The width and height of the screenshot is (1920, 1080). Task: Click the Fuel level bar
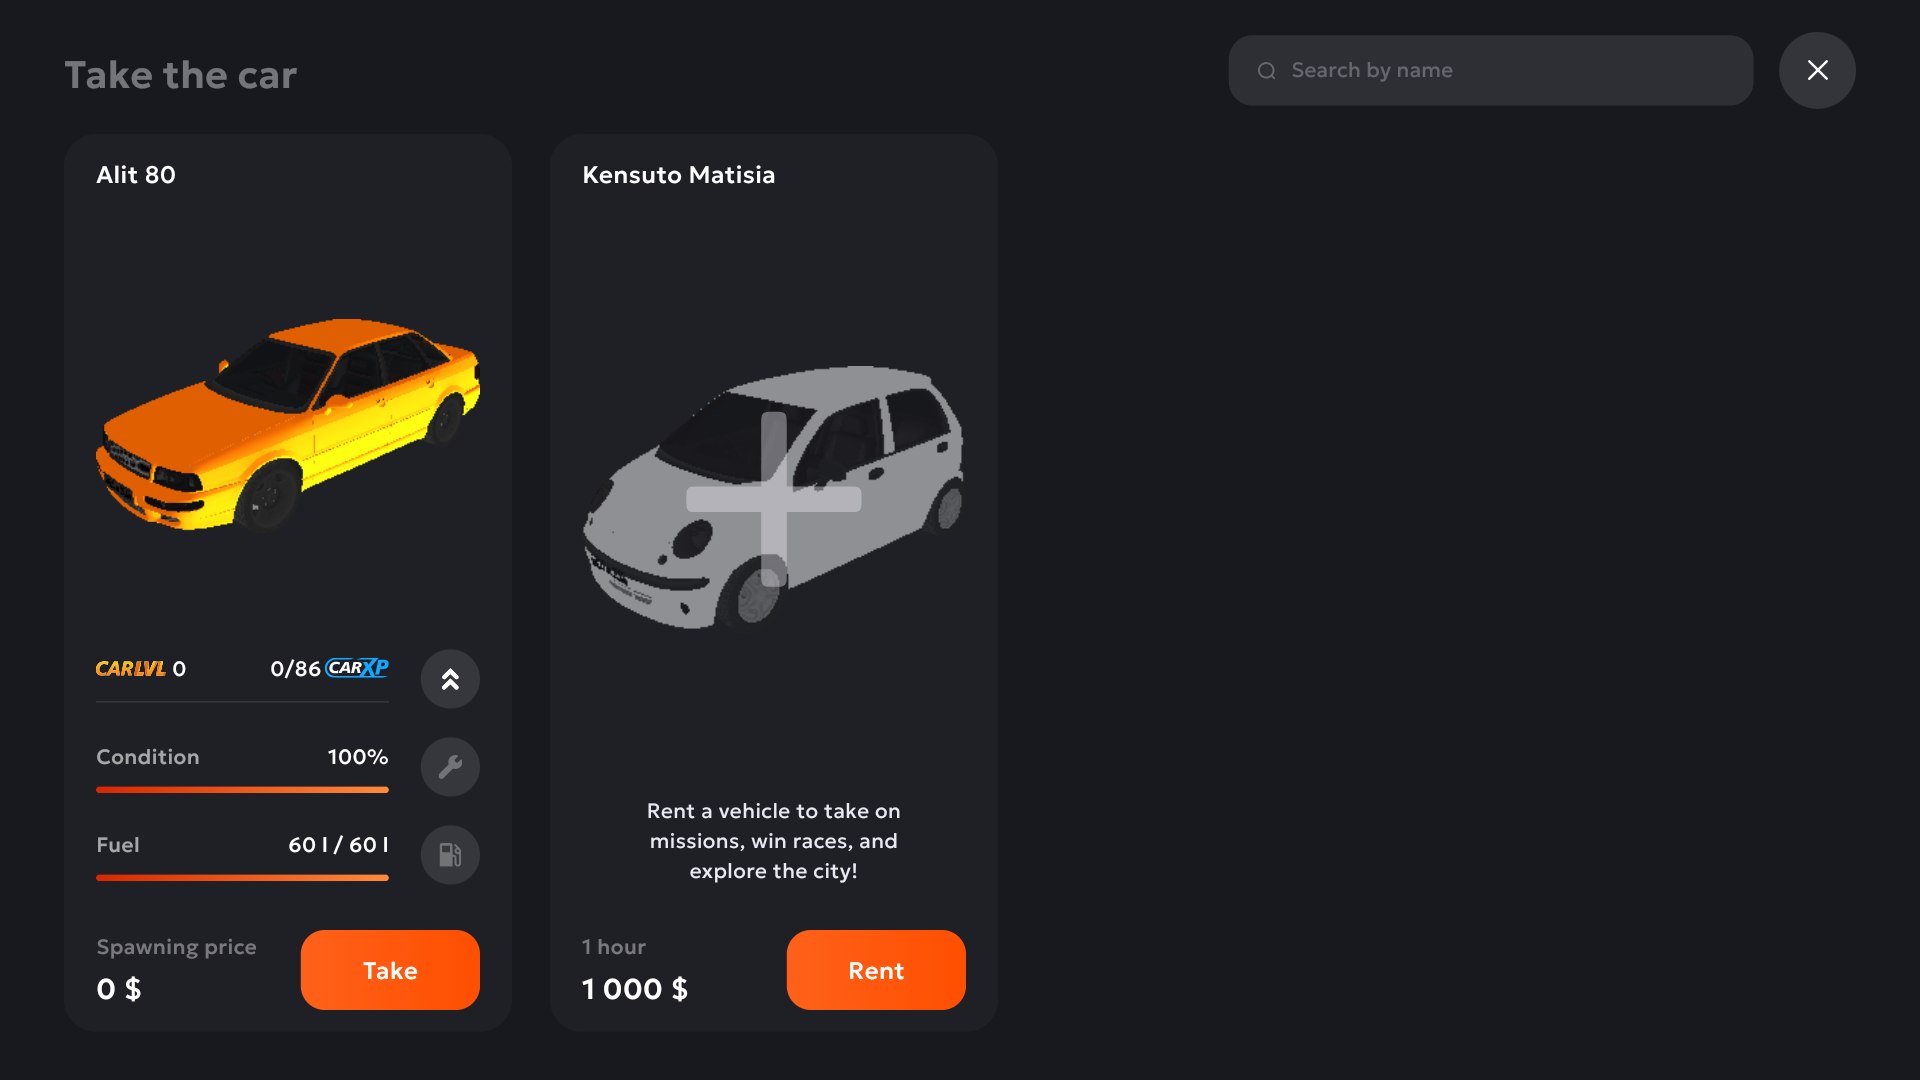[x=242, y=878]
